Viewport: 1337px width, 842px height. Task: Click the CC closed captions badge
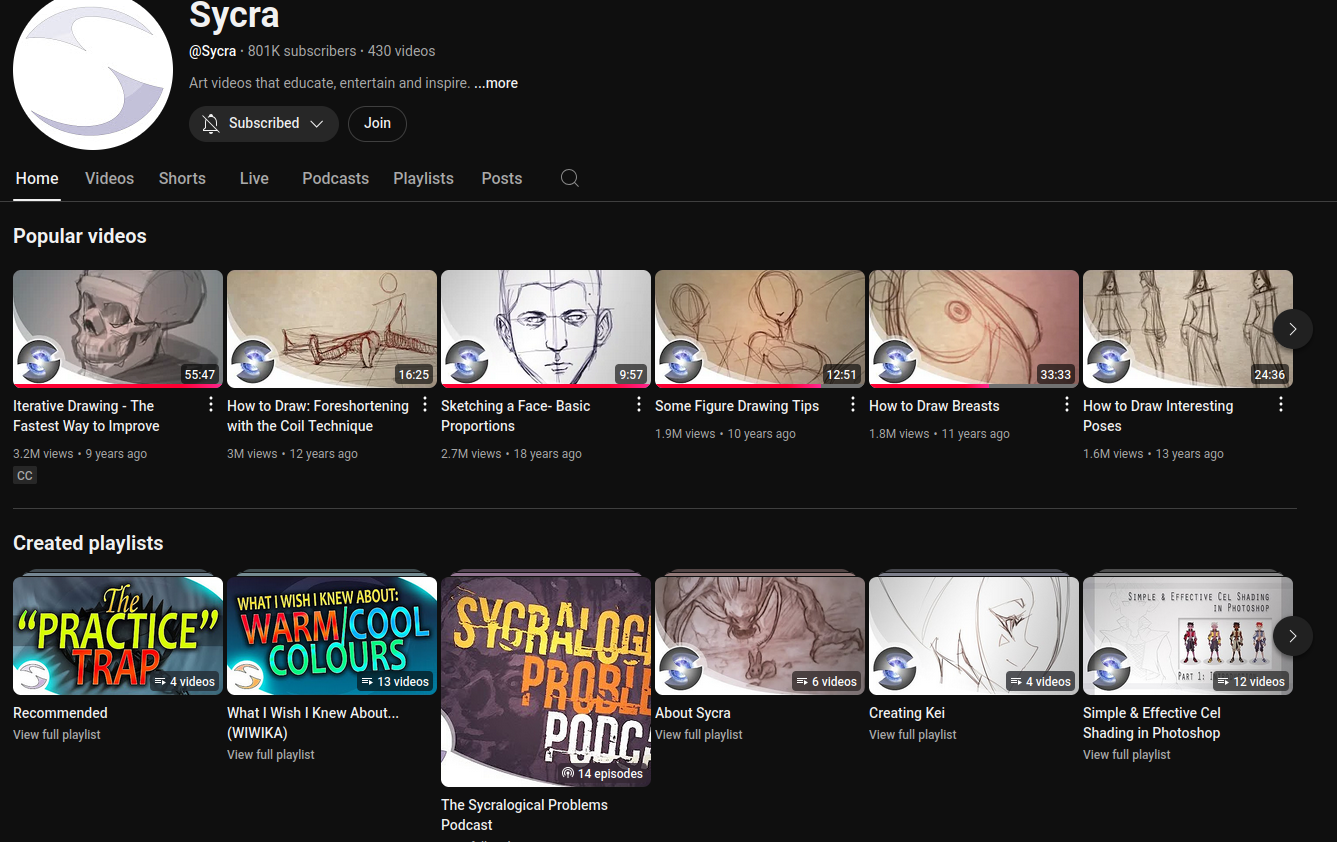click(x=25, y=476)
